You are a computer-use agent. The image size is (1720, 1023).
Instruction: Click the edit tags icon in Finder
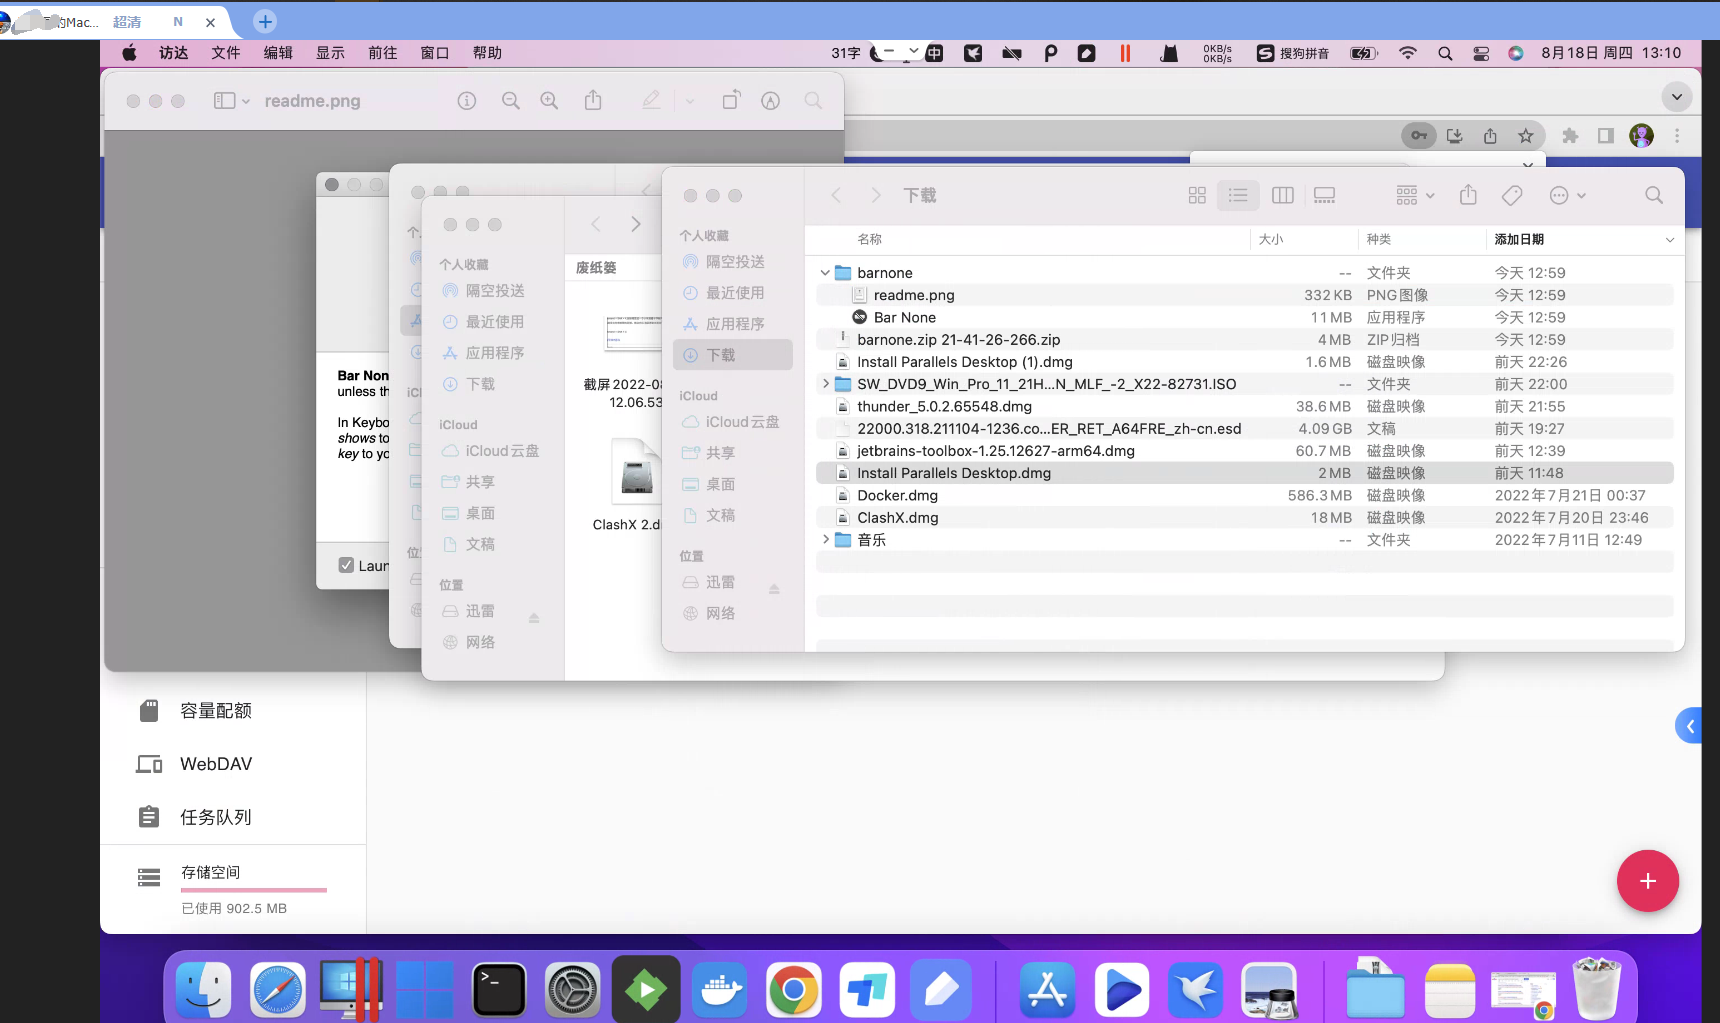tap(1512, 196)
